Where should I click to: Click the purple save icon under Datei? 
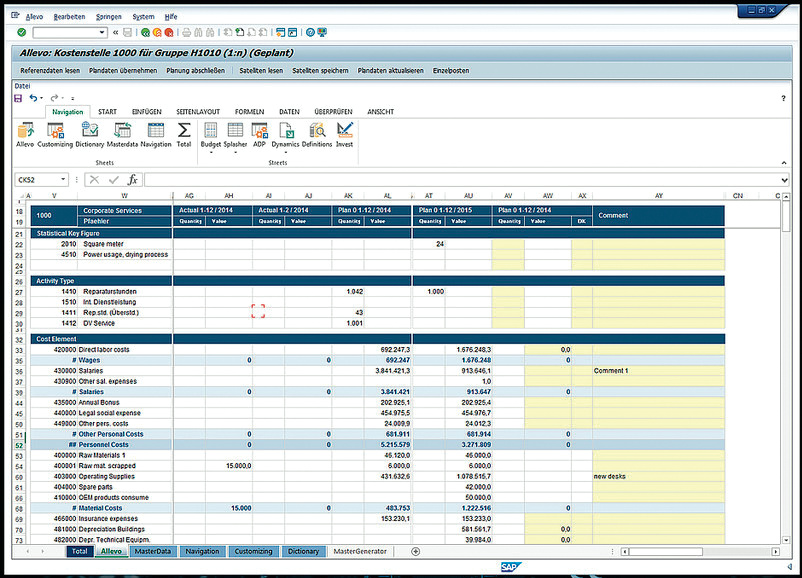click(x=18, y=98)
